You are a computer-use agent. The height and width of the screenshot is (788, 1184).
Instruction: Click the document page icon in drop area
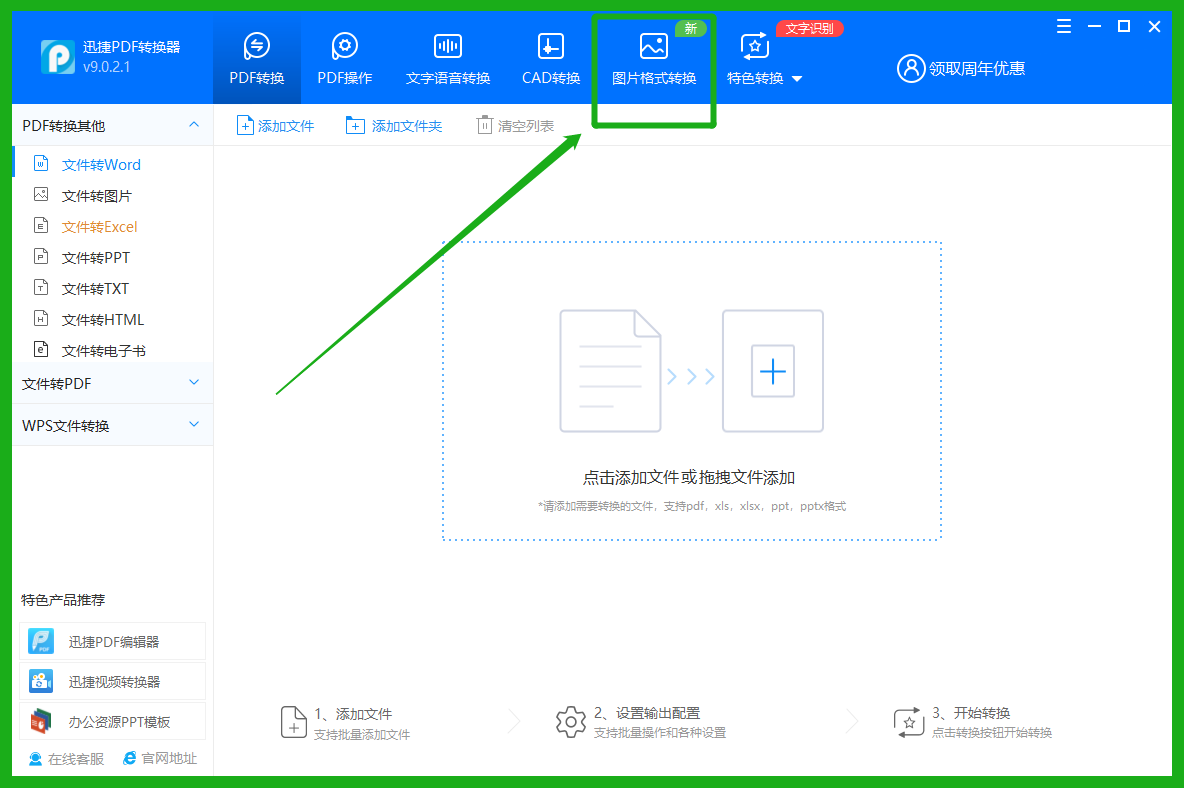[x=610, y=371]
